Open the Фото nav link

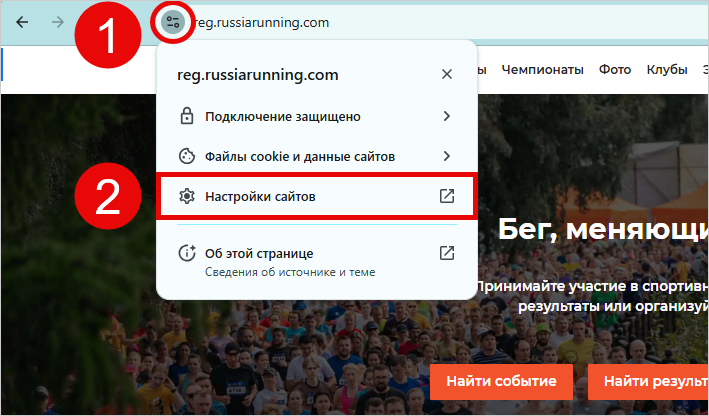pyautogui.click(x=615, y=70)
